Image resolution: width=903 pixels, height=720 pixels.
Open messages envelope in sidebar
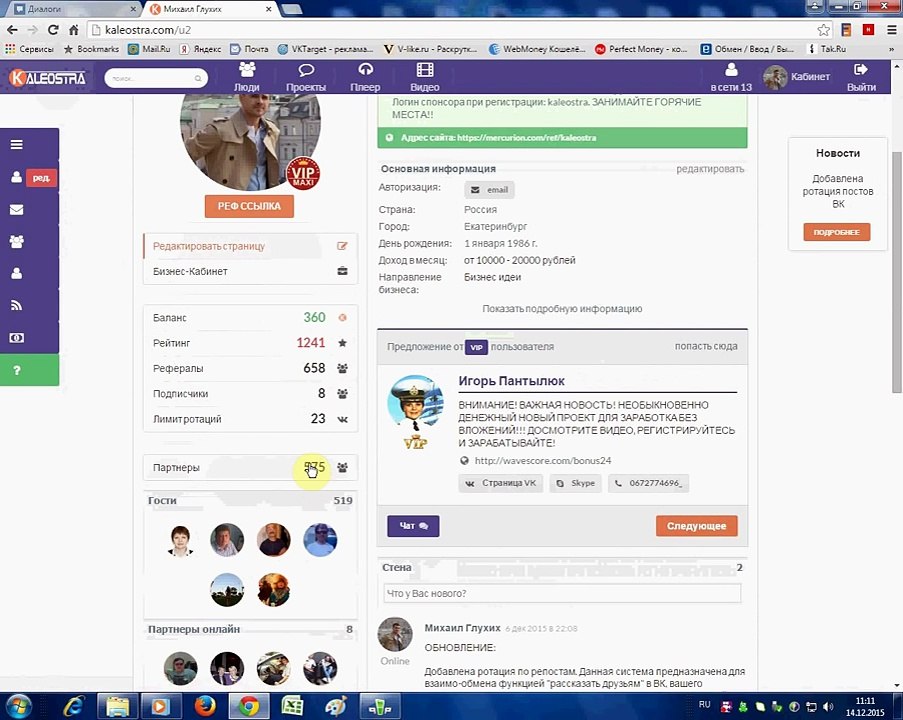pos(17,210)
